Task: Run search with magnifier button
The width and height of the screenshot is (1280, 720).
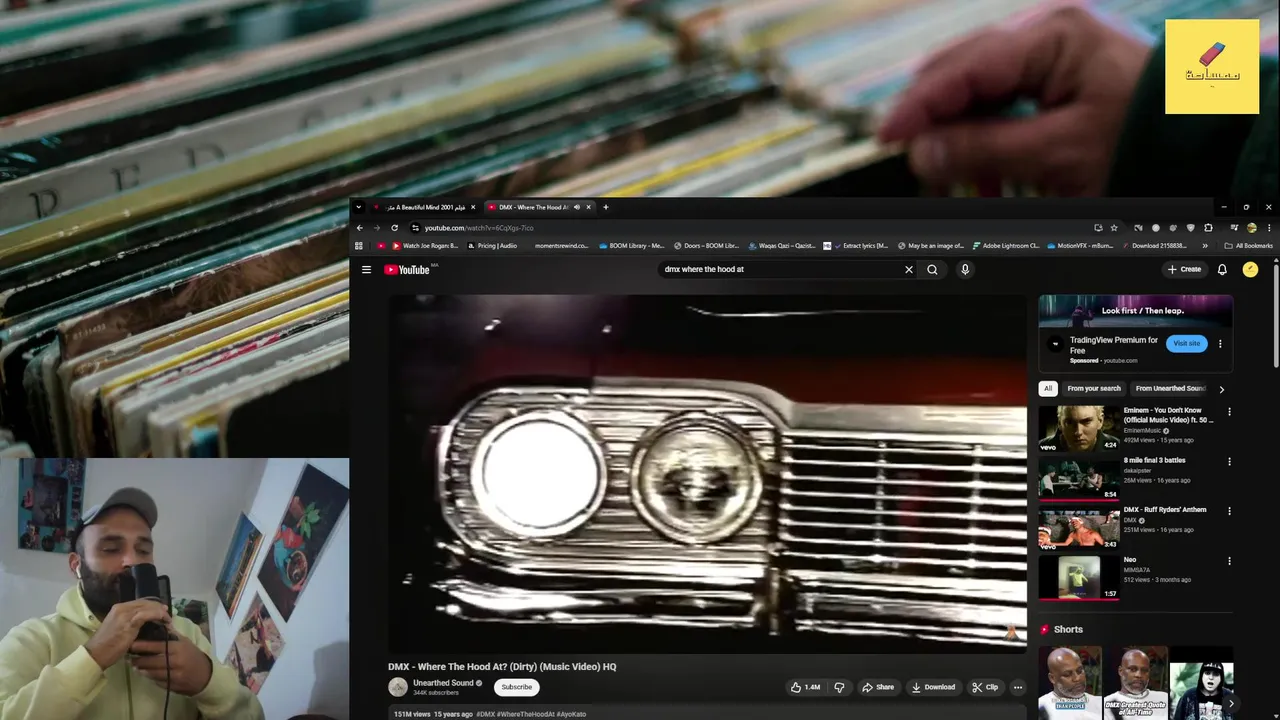Action: (x=932, y=269)
